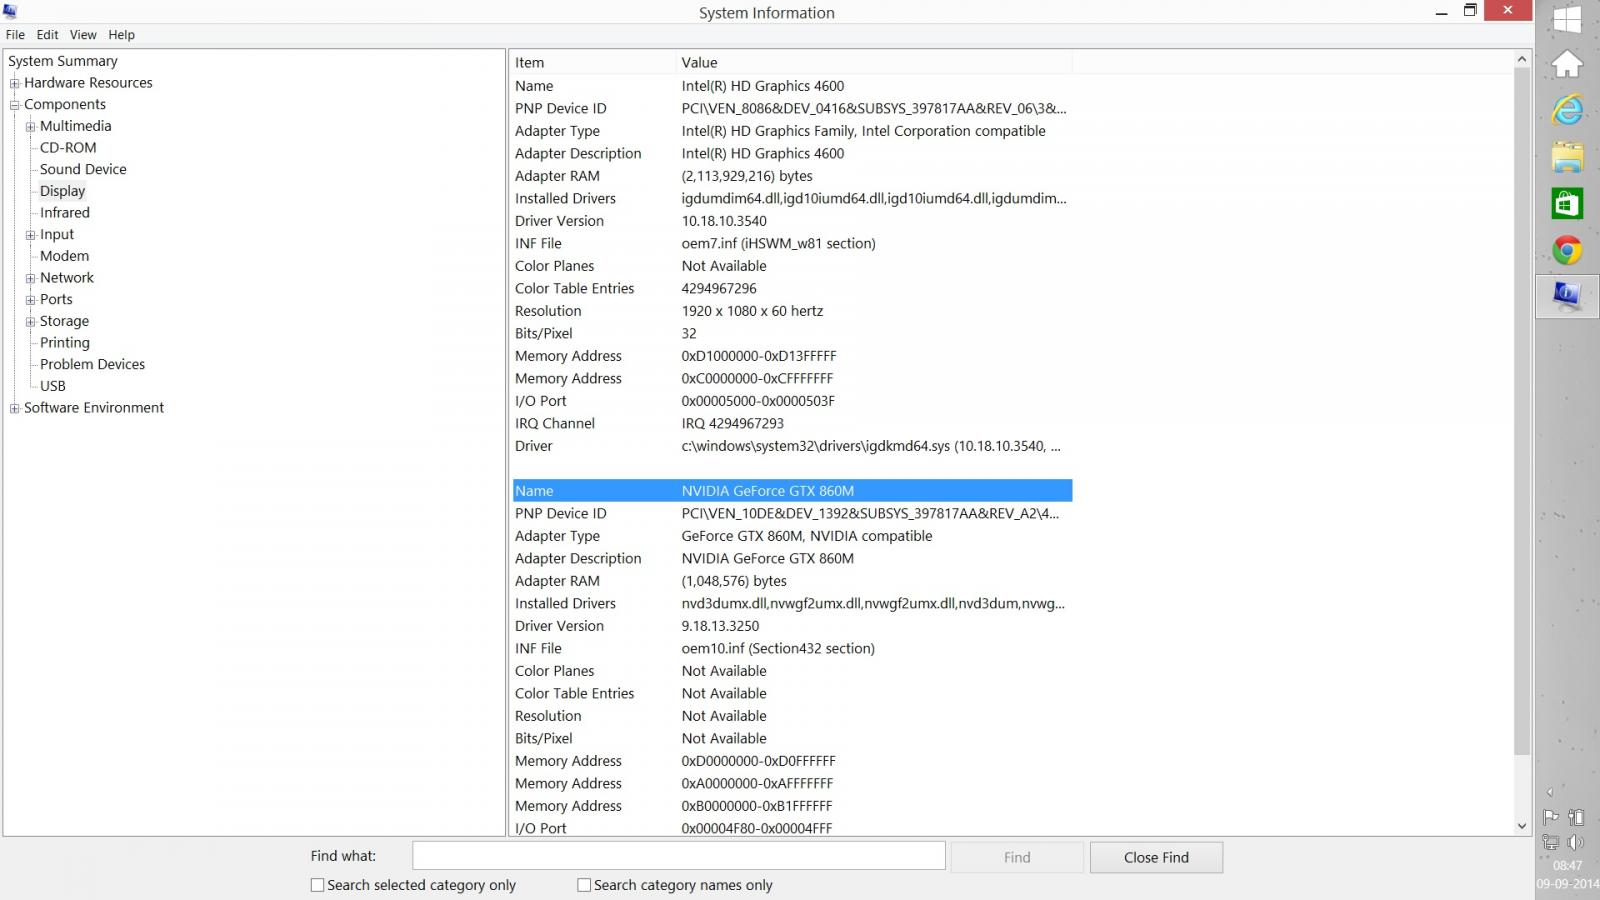Open the View menu

point(83,35)
